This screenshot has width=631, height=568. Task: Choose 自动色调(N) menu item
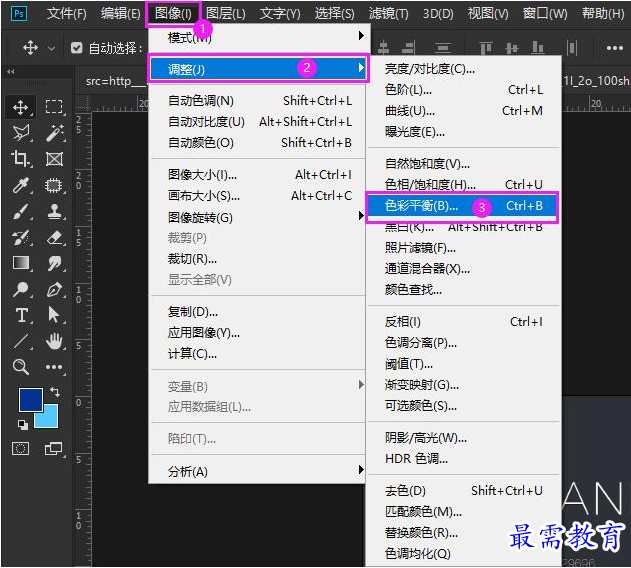(x=257, y=101)
